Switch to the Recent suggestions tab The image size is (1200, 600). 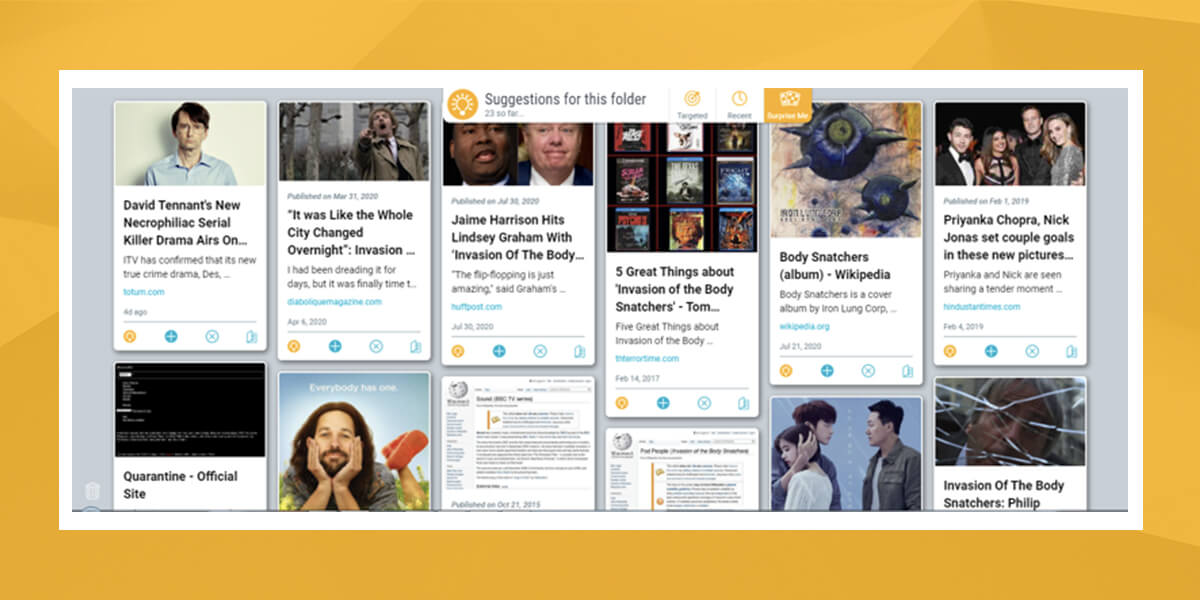click(x=739, y=104)
